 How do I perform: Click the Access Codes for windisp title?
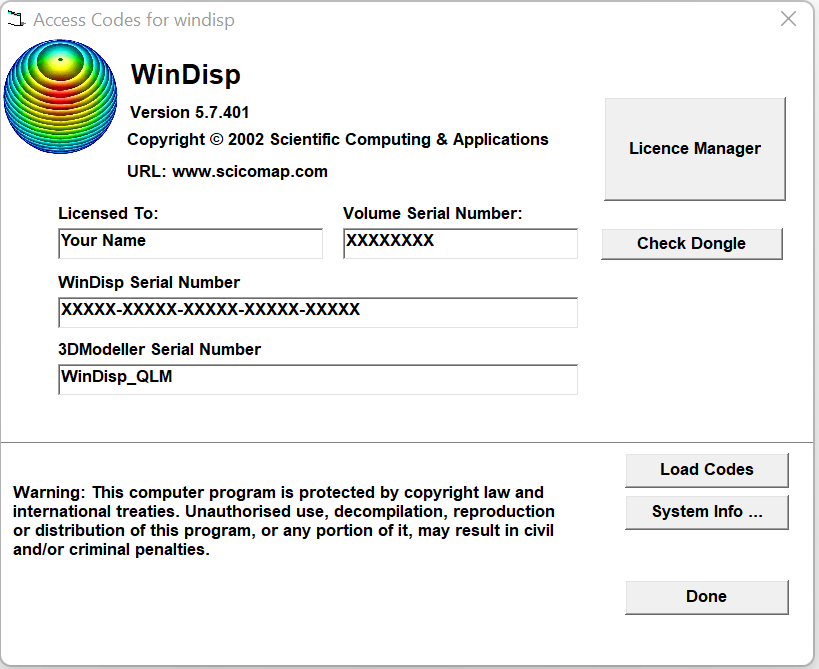pos(134,20)
